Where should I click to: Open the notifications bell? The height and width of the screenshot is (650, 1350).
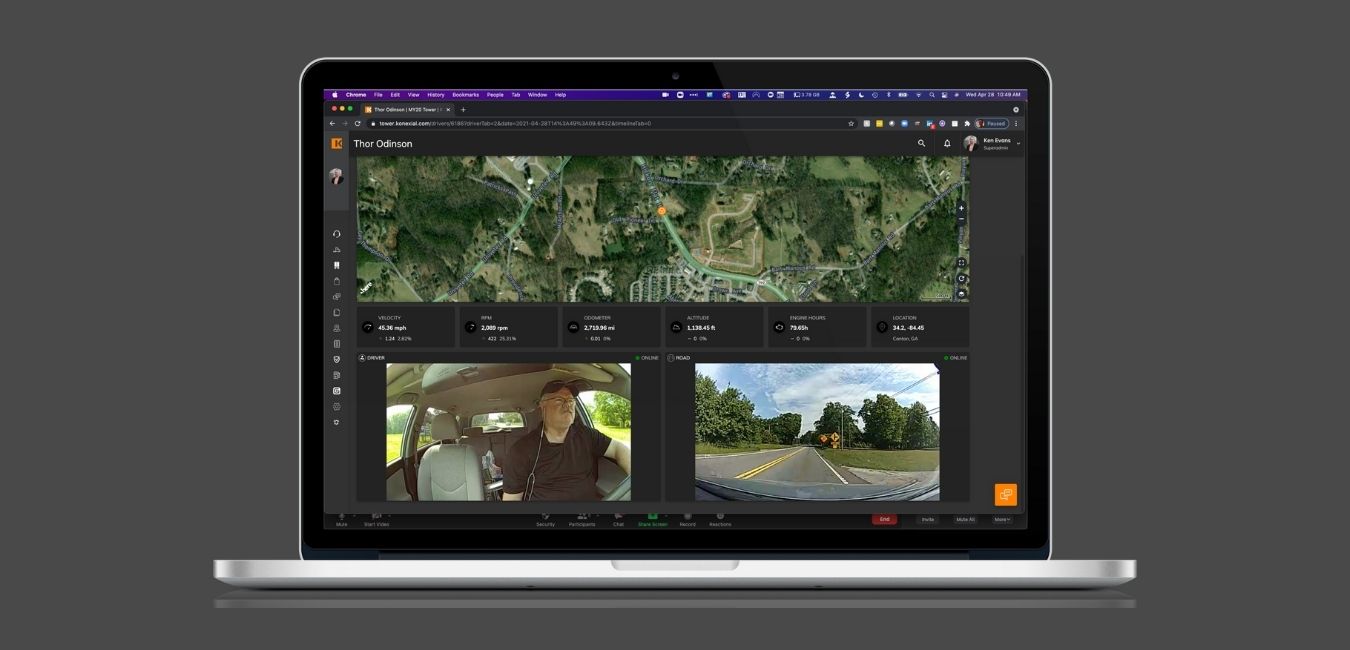click(x=947, y=144)
